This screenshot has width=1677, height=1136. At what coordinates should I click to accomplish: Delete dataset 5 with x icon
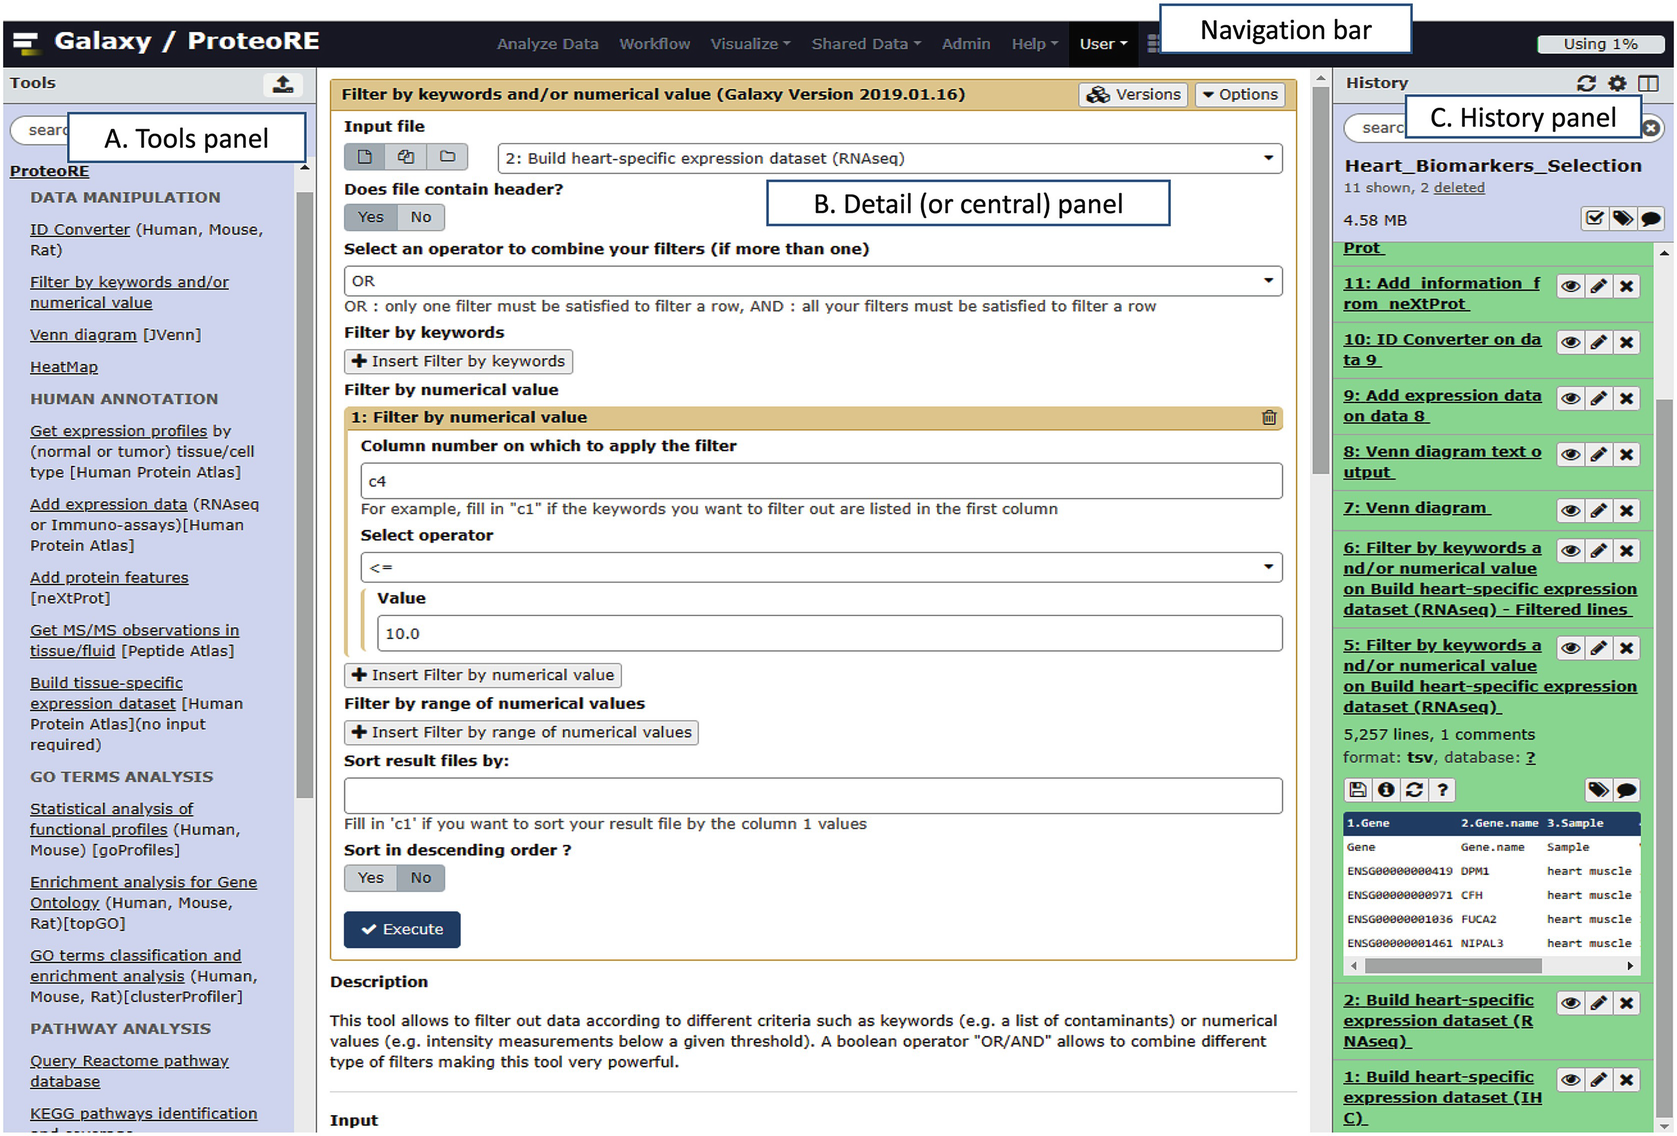[x=1627, y=648]
